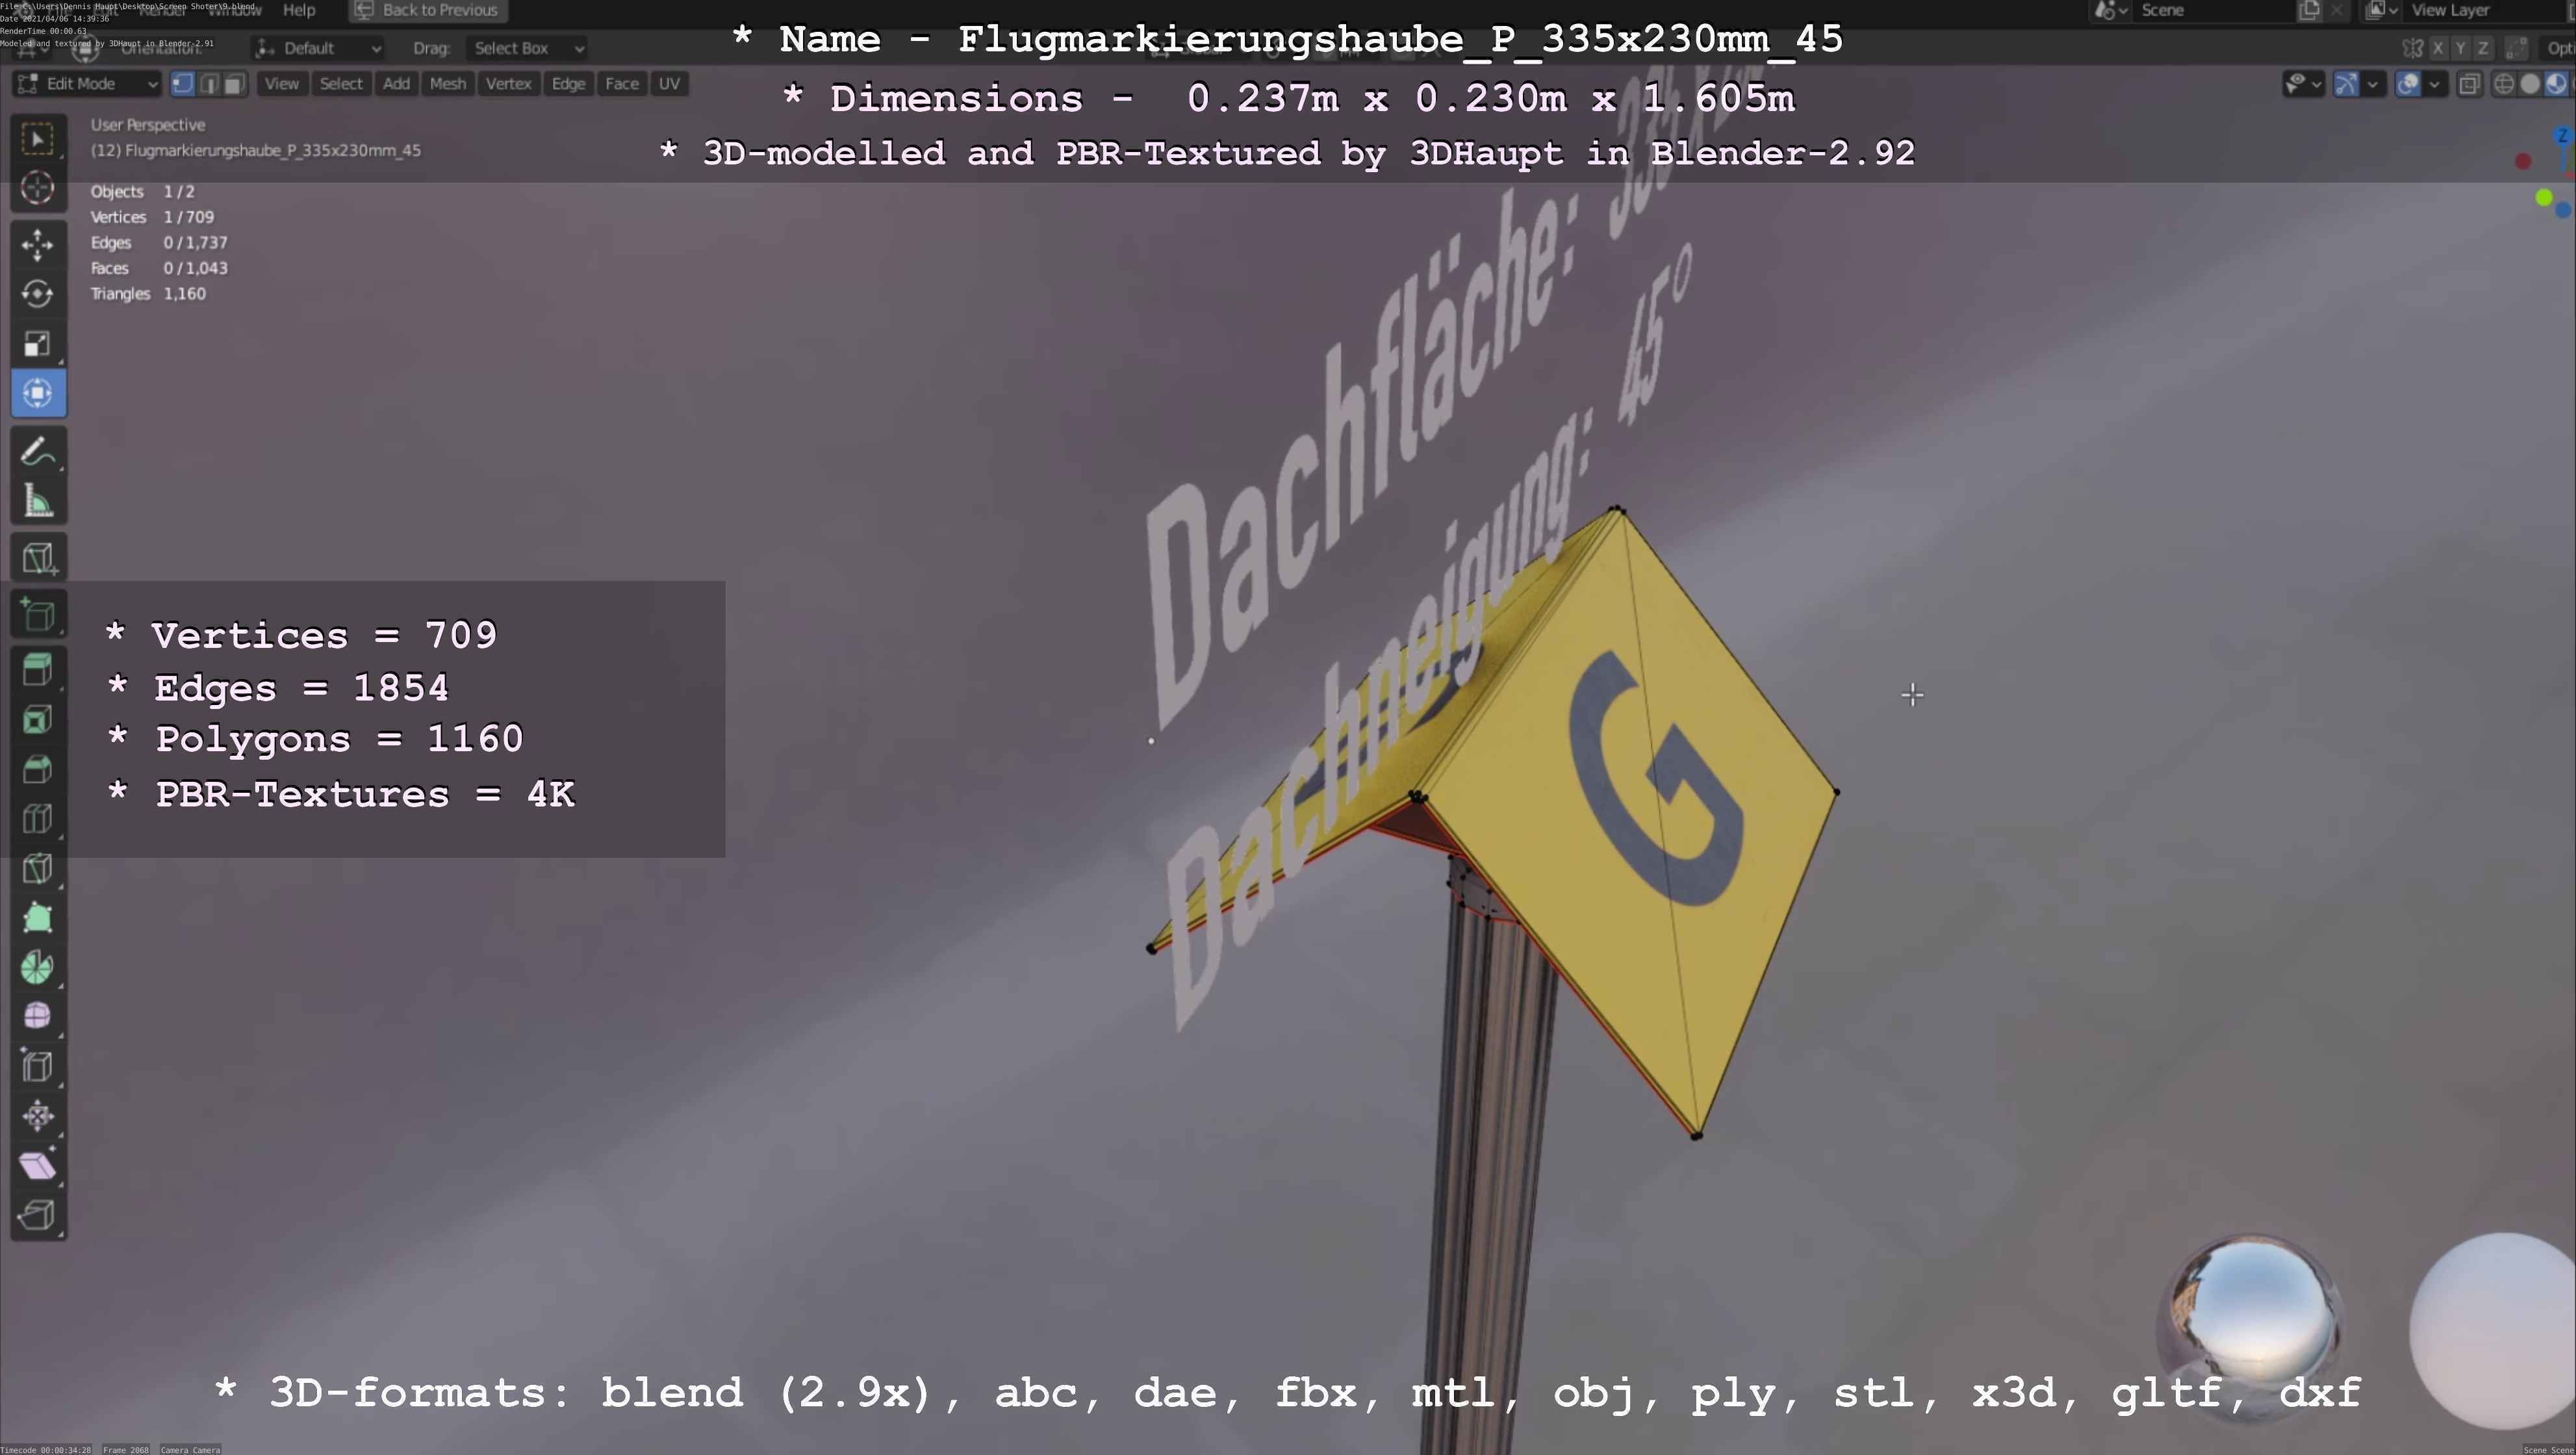Click the Scene name field
The width and height of the screenshot is (2576, 1455).
[x=2200, y=10]
